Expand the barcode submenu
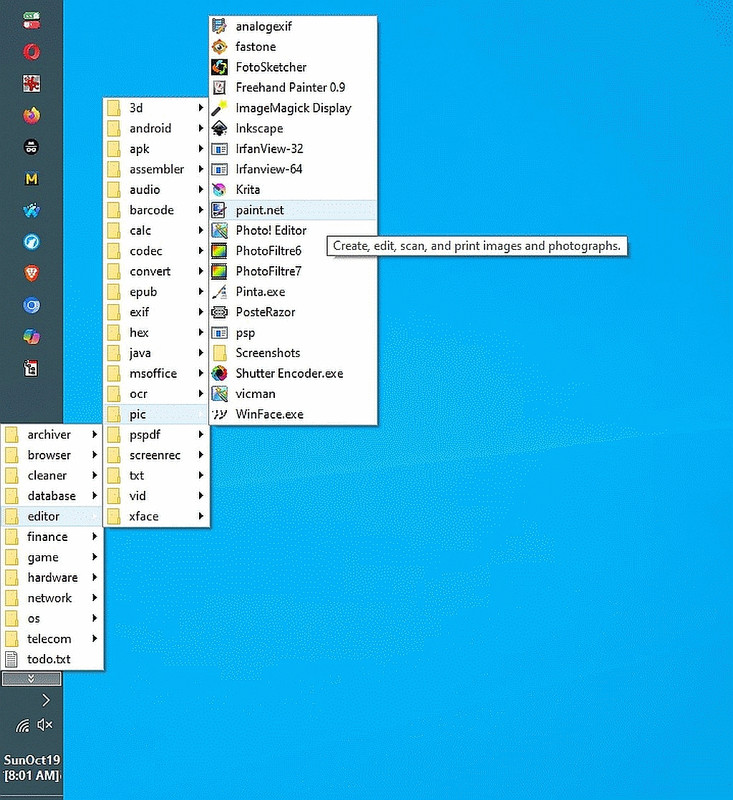733x800 pixels. click(156, 210)
